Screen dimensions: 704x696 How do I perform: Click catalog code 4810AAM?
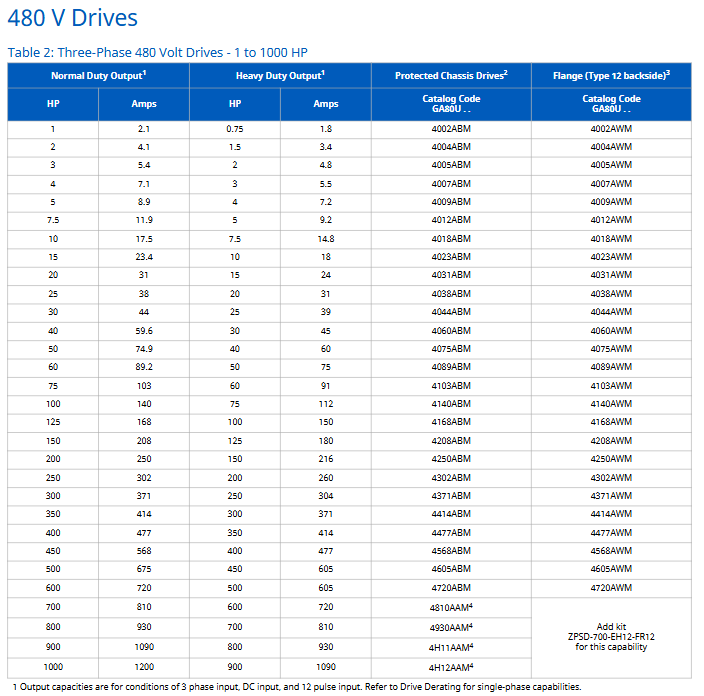pos(450,606)
